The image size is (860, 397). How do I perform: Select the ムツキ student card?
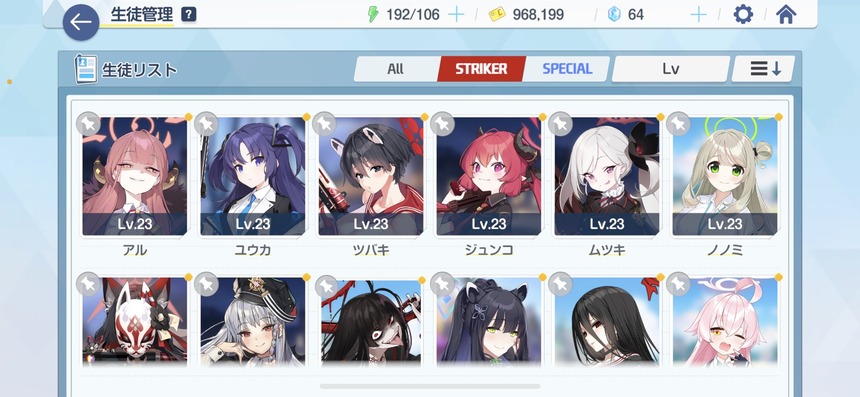pos(607,186)
